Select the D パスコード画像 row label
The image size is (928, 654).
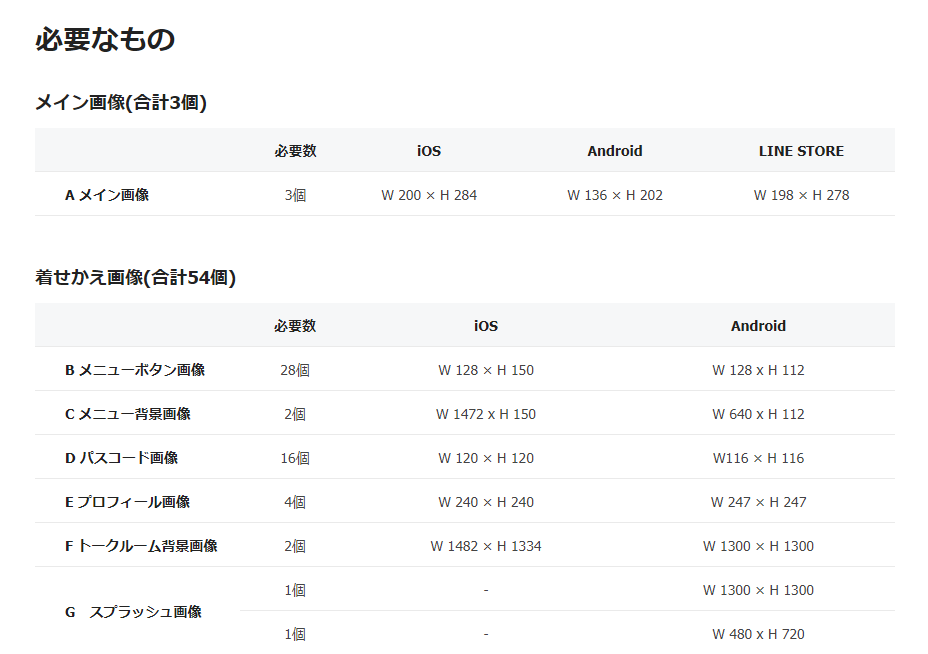[x=121, y=458]
